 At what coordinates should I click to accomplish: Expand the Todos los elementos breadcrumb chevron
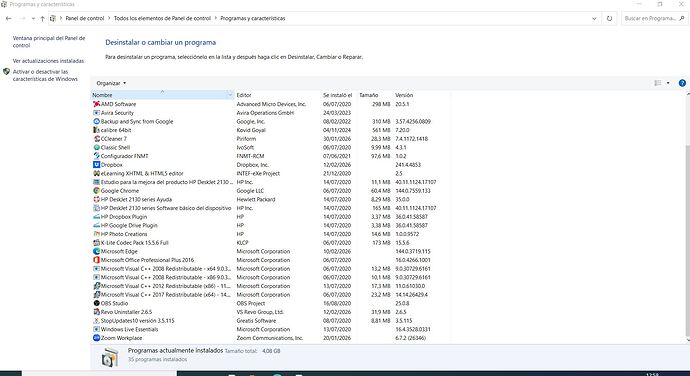[x=216, y=18]
